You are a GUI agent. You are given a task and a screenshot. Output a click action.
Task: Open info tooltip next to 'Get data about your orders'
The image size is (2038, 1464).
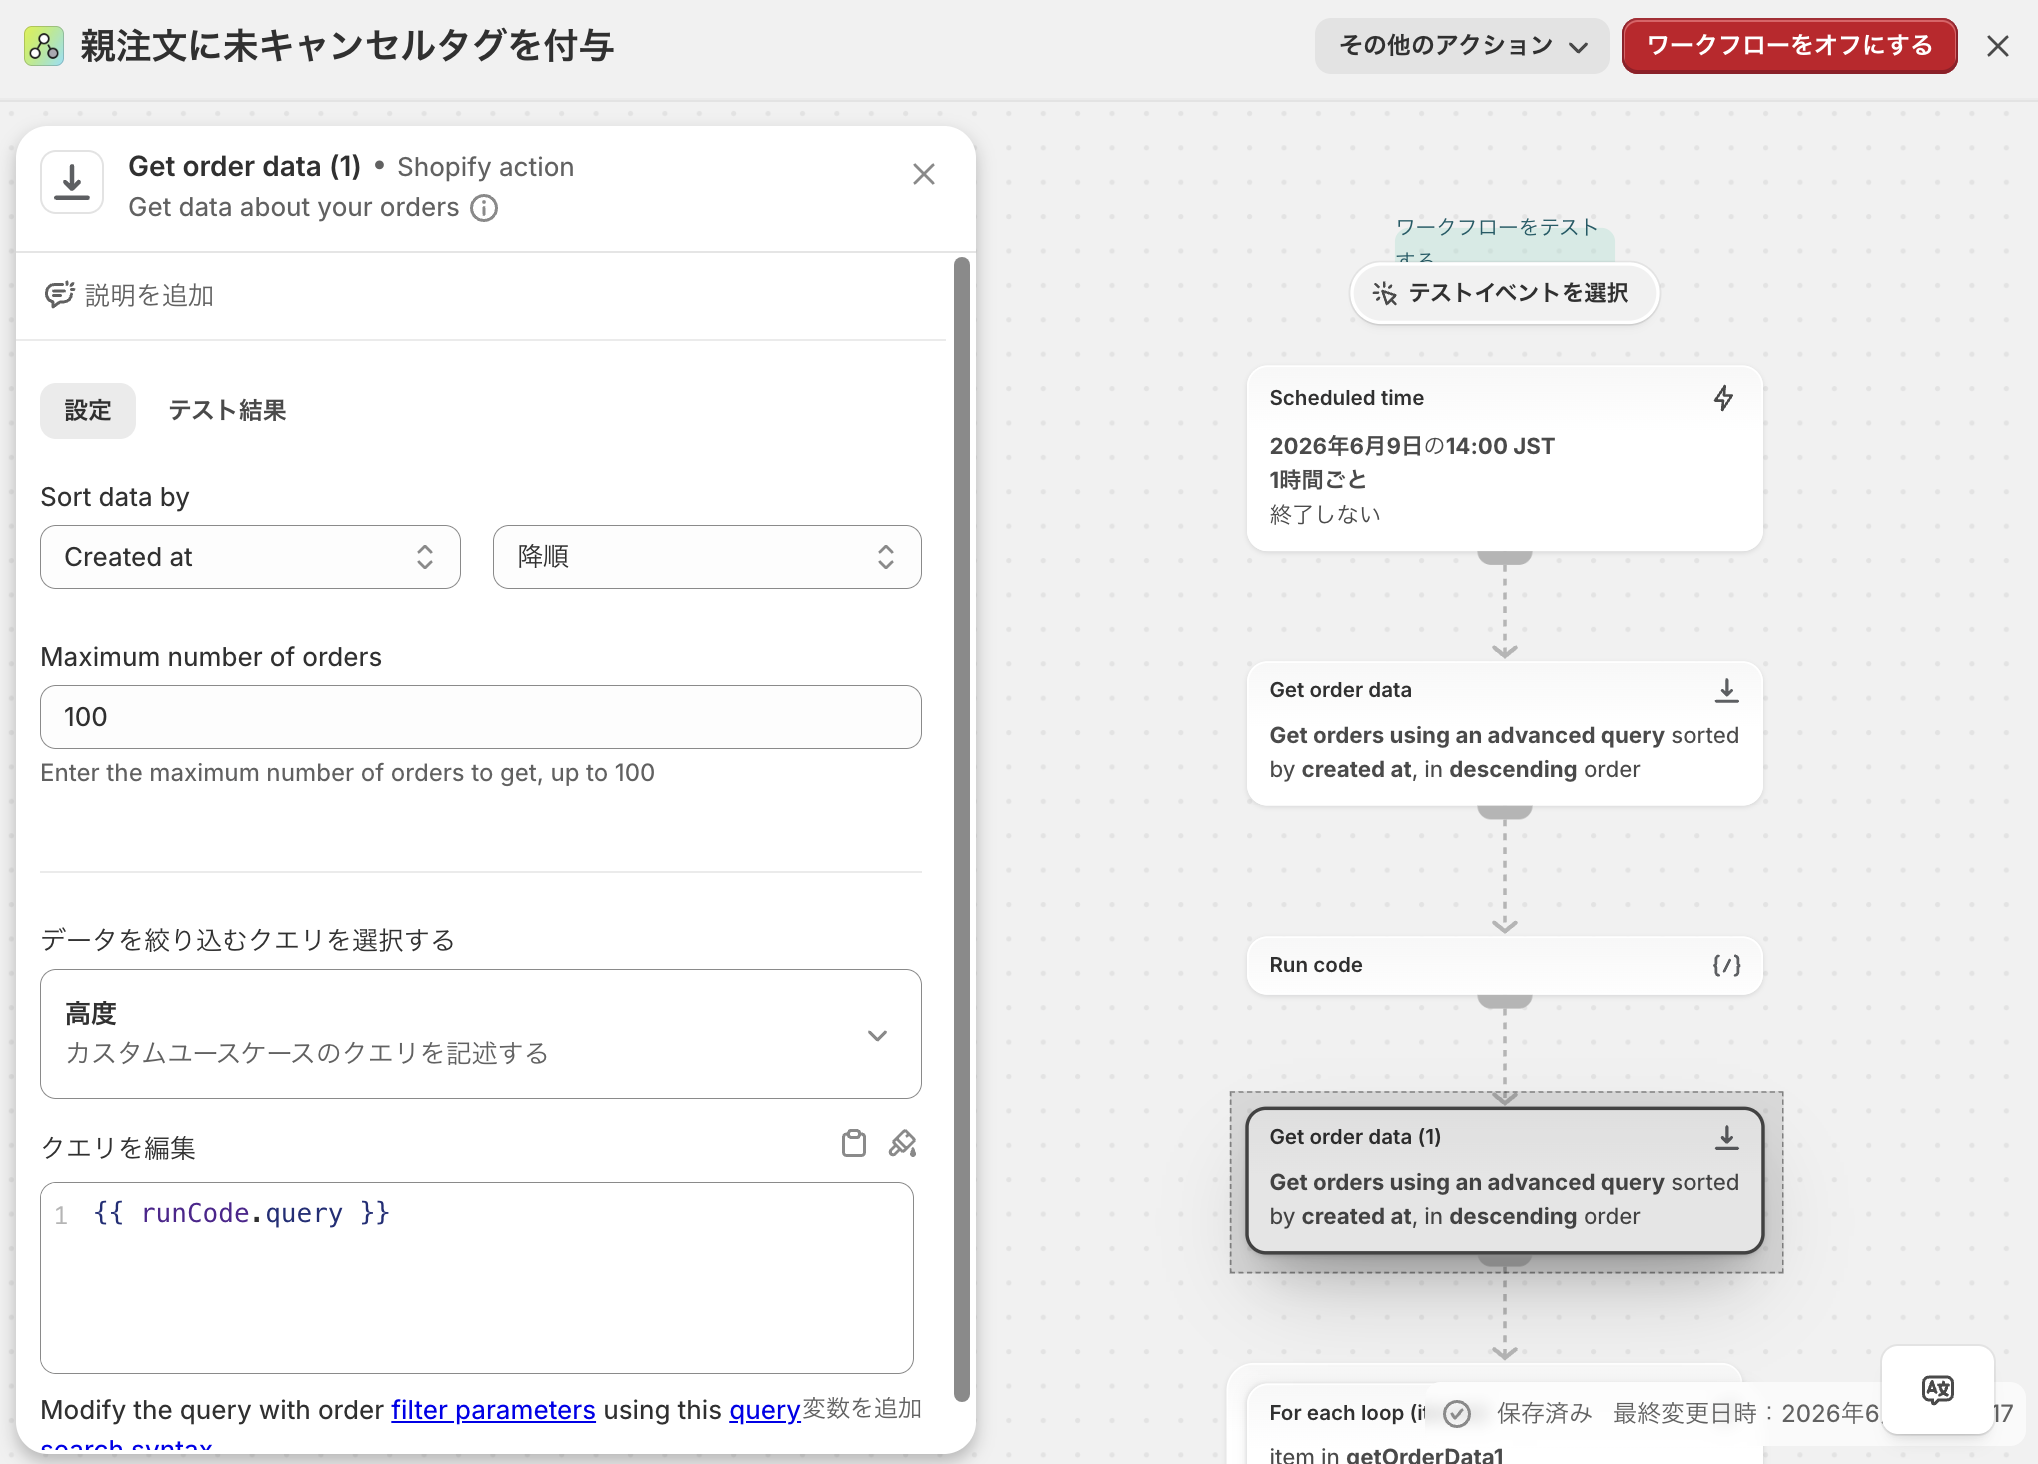(x=484, y=208)
